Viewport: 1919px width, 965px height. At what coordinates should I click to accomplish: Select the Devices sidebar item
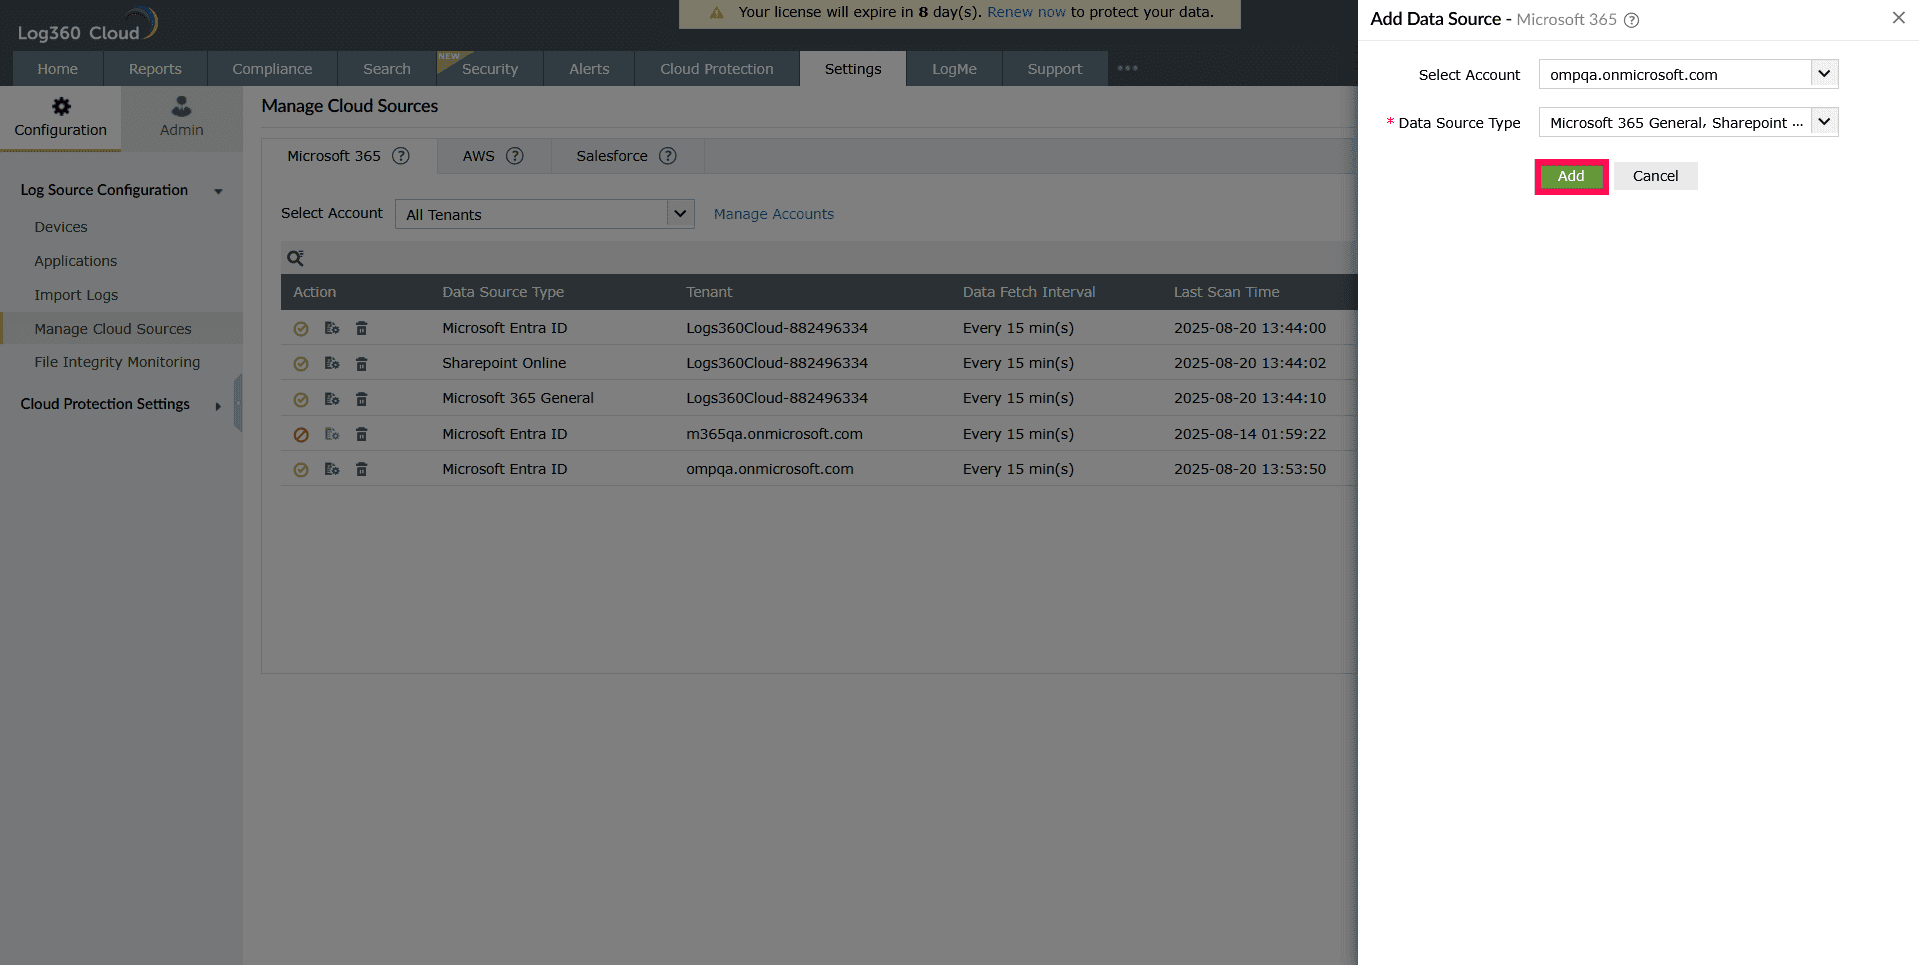pyautogui.click(x=61, y=227)
